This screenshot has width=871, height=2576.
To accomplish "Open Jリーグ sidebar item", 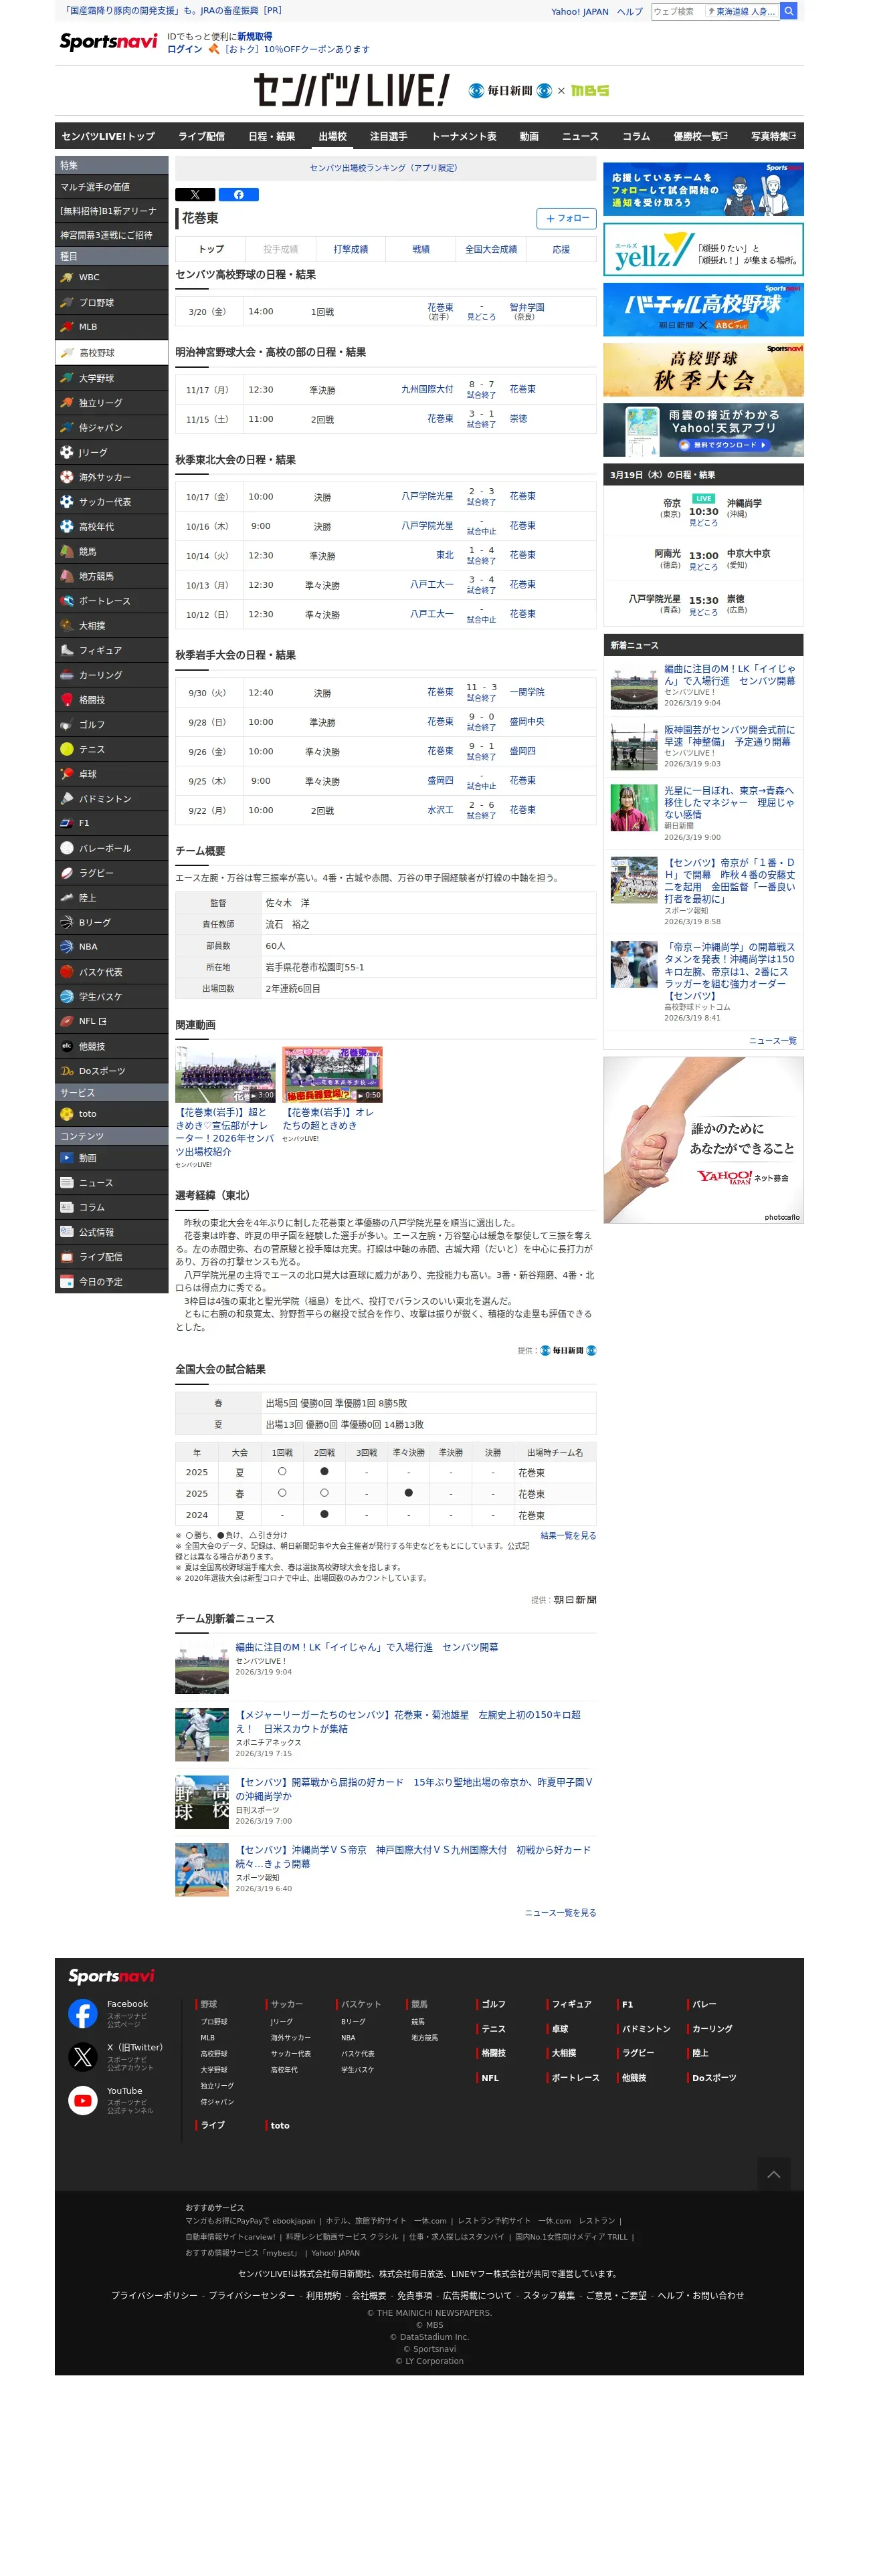I will [x=111, y=452].
